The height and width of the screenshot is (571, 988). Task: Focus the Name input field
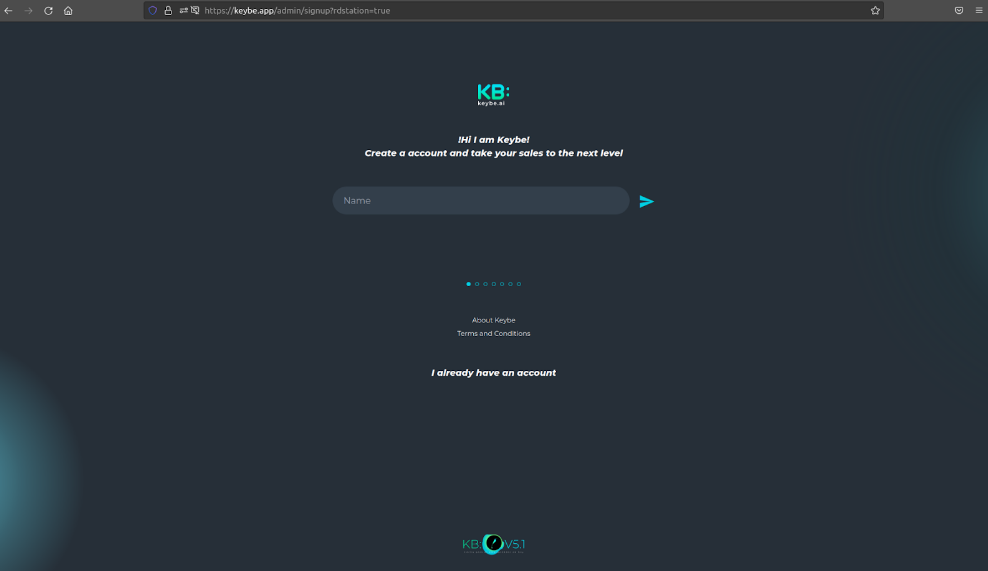(480, 201)
